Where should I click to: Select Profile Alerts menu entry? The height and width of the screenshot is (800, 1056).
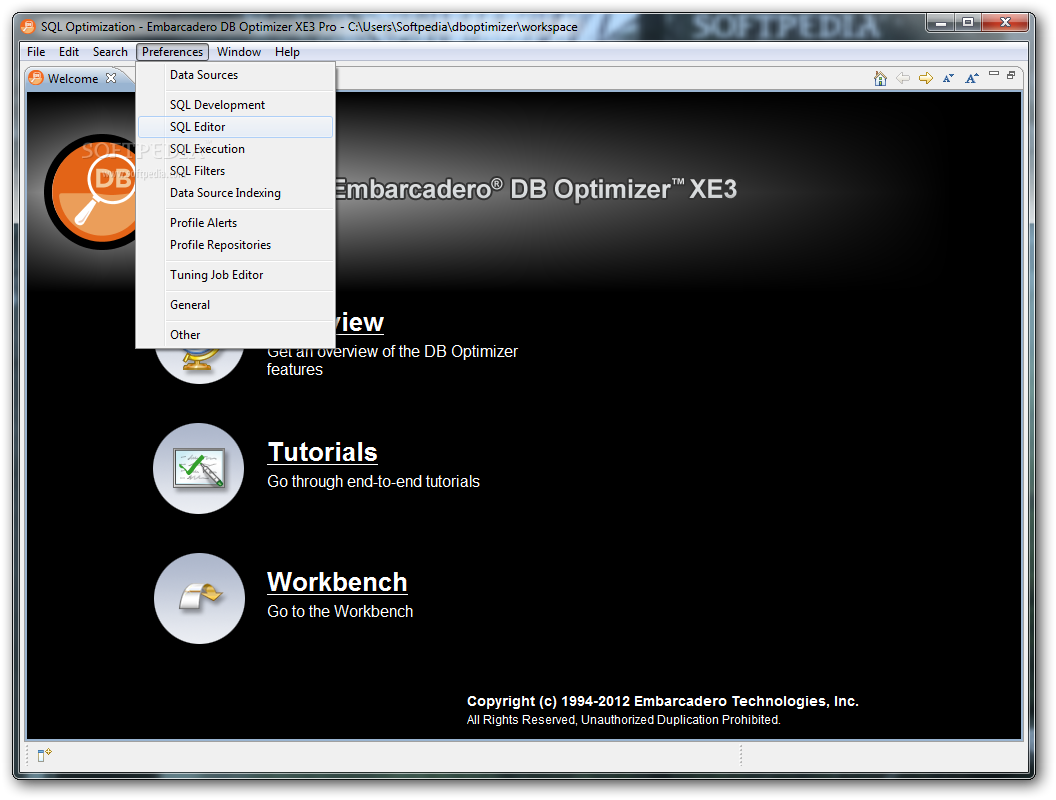pos(236,223)
